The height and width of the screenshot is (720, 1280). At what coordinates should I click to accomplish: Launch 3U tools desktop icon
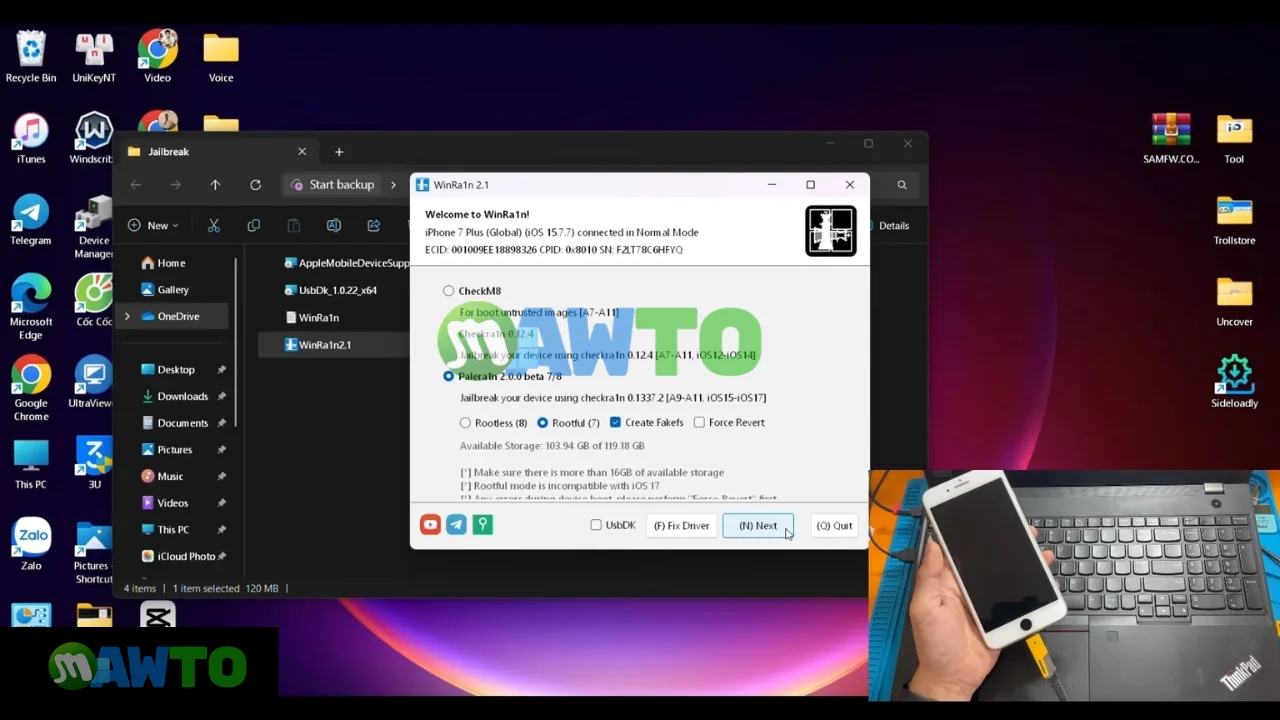94,465
